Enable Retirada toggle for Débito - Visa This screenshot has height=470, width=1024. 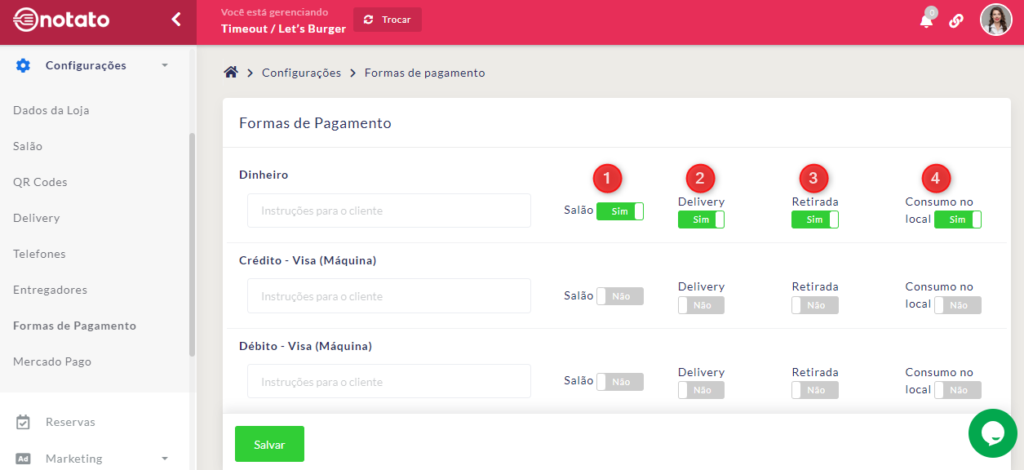click(x=814, y=390)
